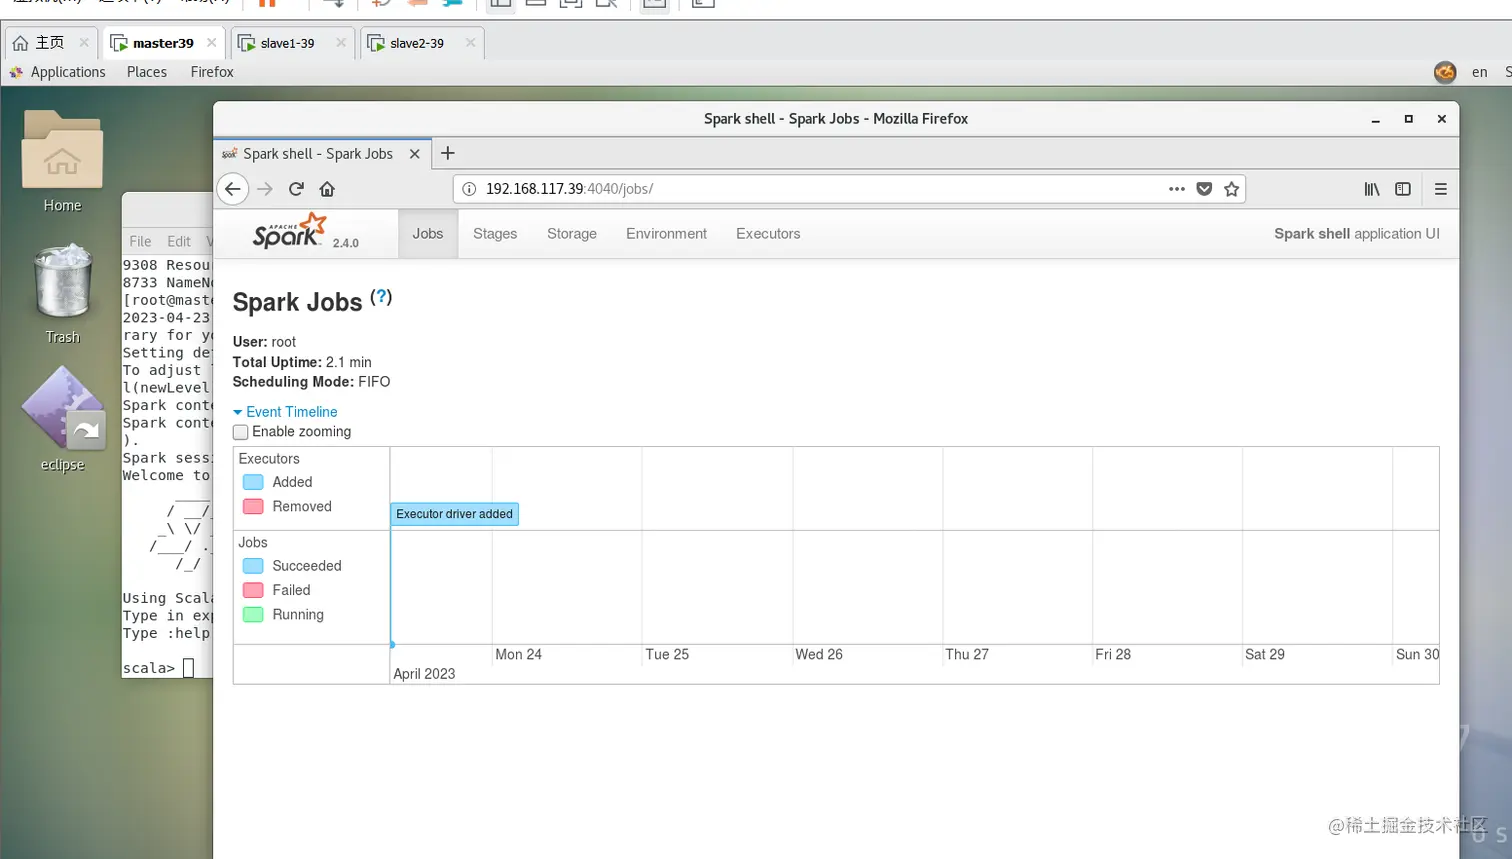The height and width of the screenshot is (859, 1512).
Task: Click the Firefox forward arrow
Action: 265,189
